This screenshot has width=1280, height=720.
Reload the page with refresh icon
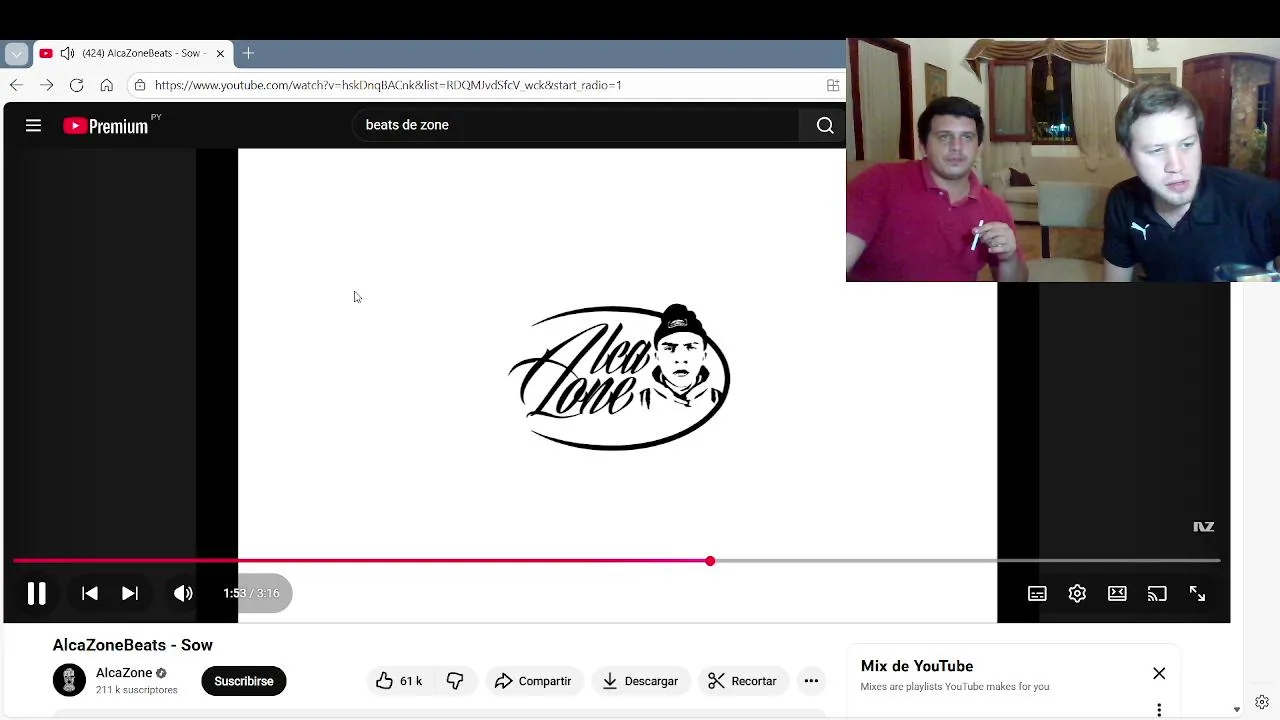76,85
